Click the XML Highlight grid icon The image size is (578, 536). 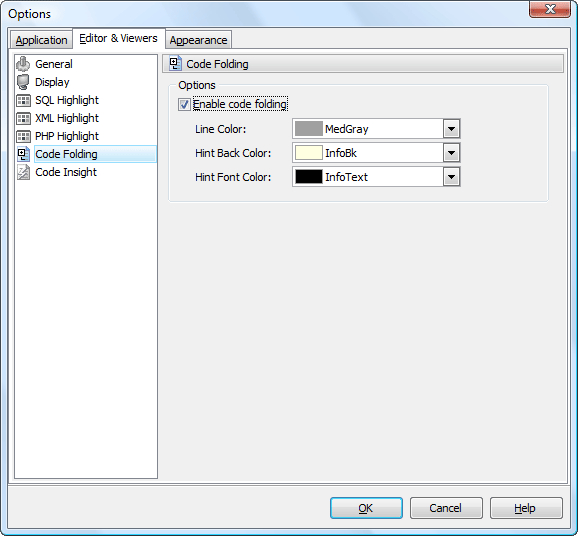(23, 118)
